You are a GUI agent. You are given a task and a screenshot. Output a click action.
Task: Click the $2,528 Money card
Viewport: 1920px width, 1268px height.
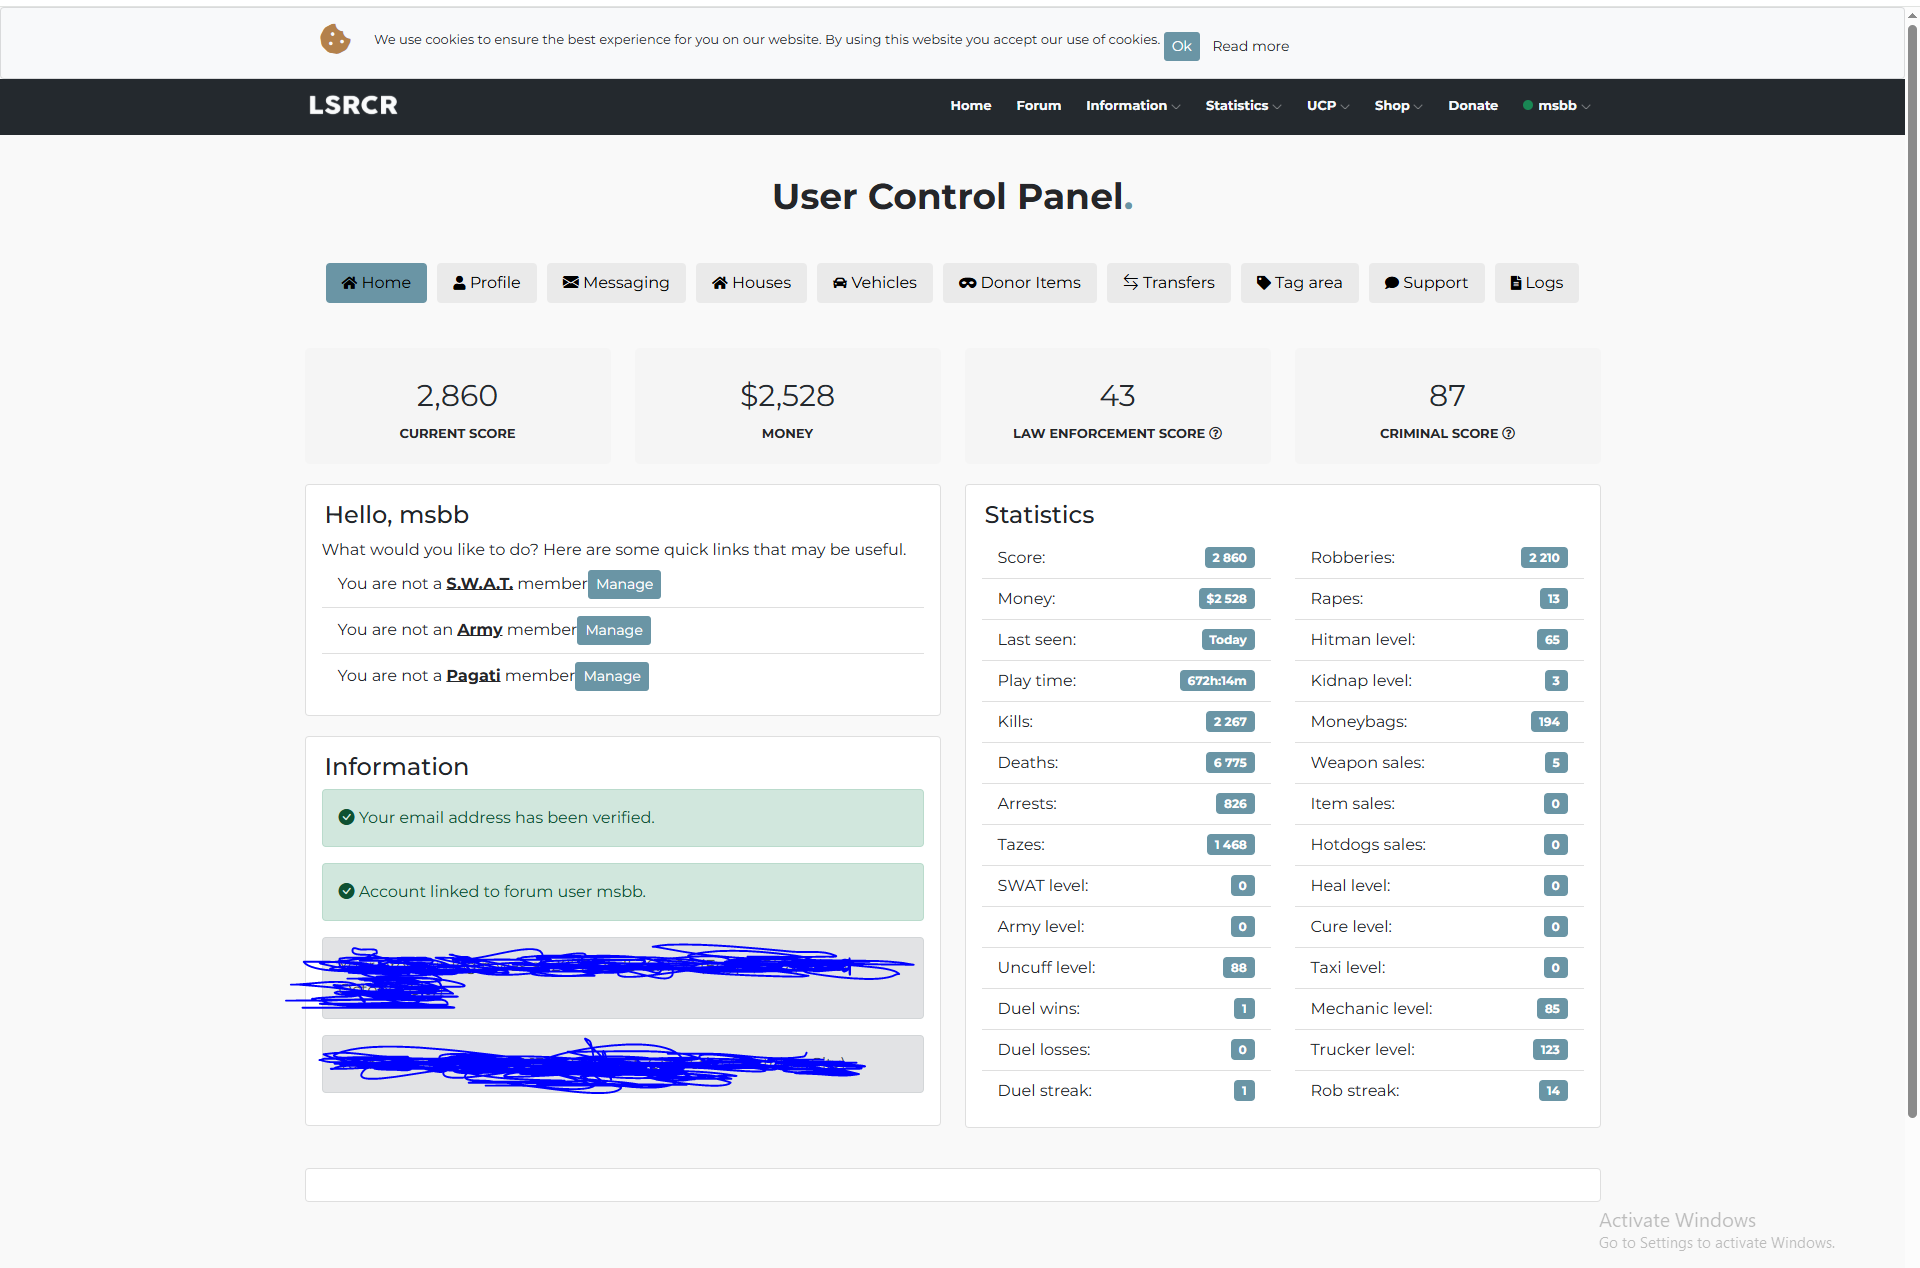click(787, 406)
